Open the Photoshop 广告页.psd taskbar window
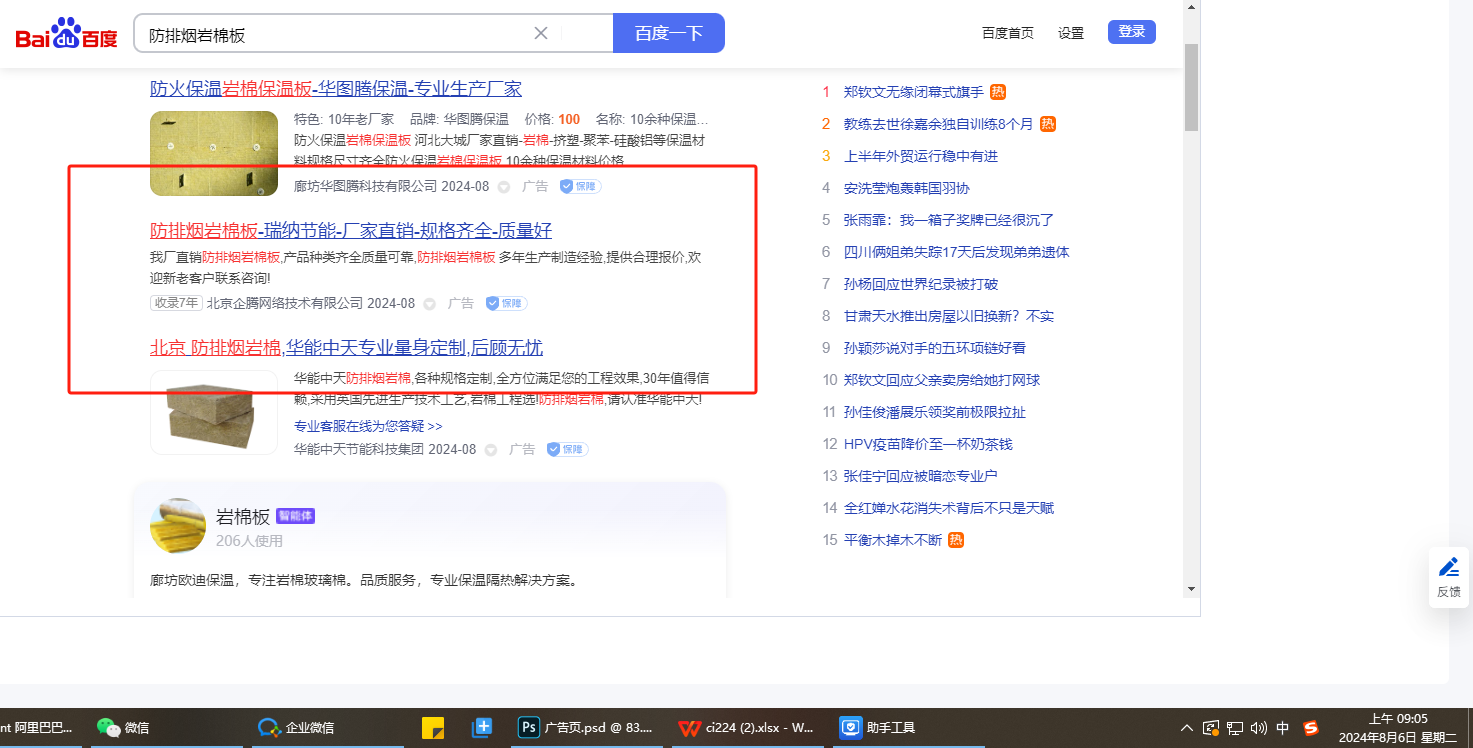 [x=587, y=727]
